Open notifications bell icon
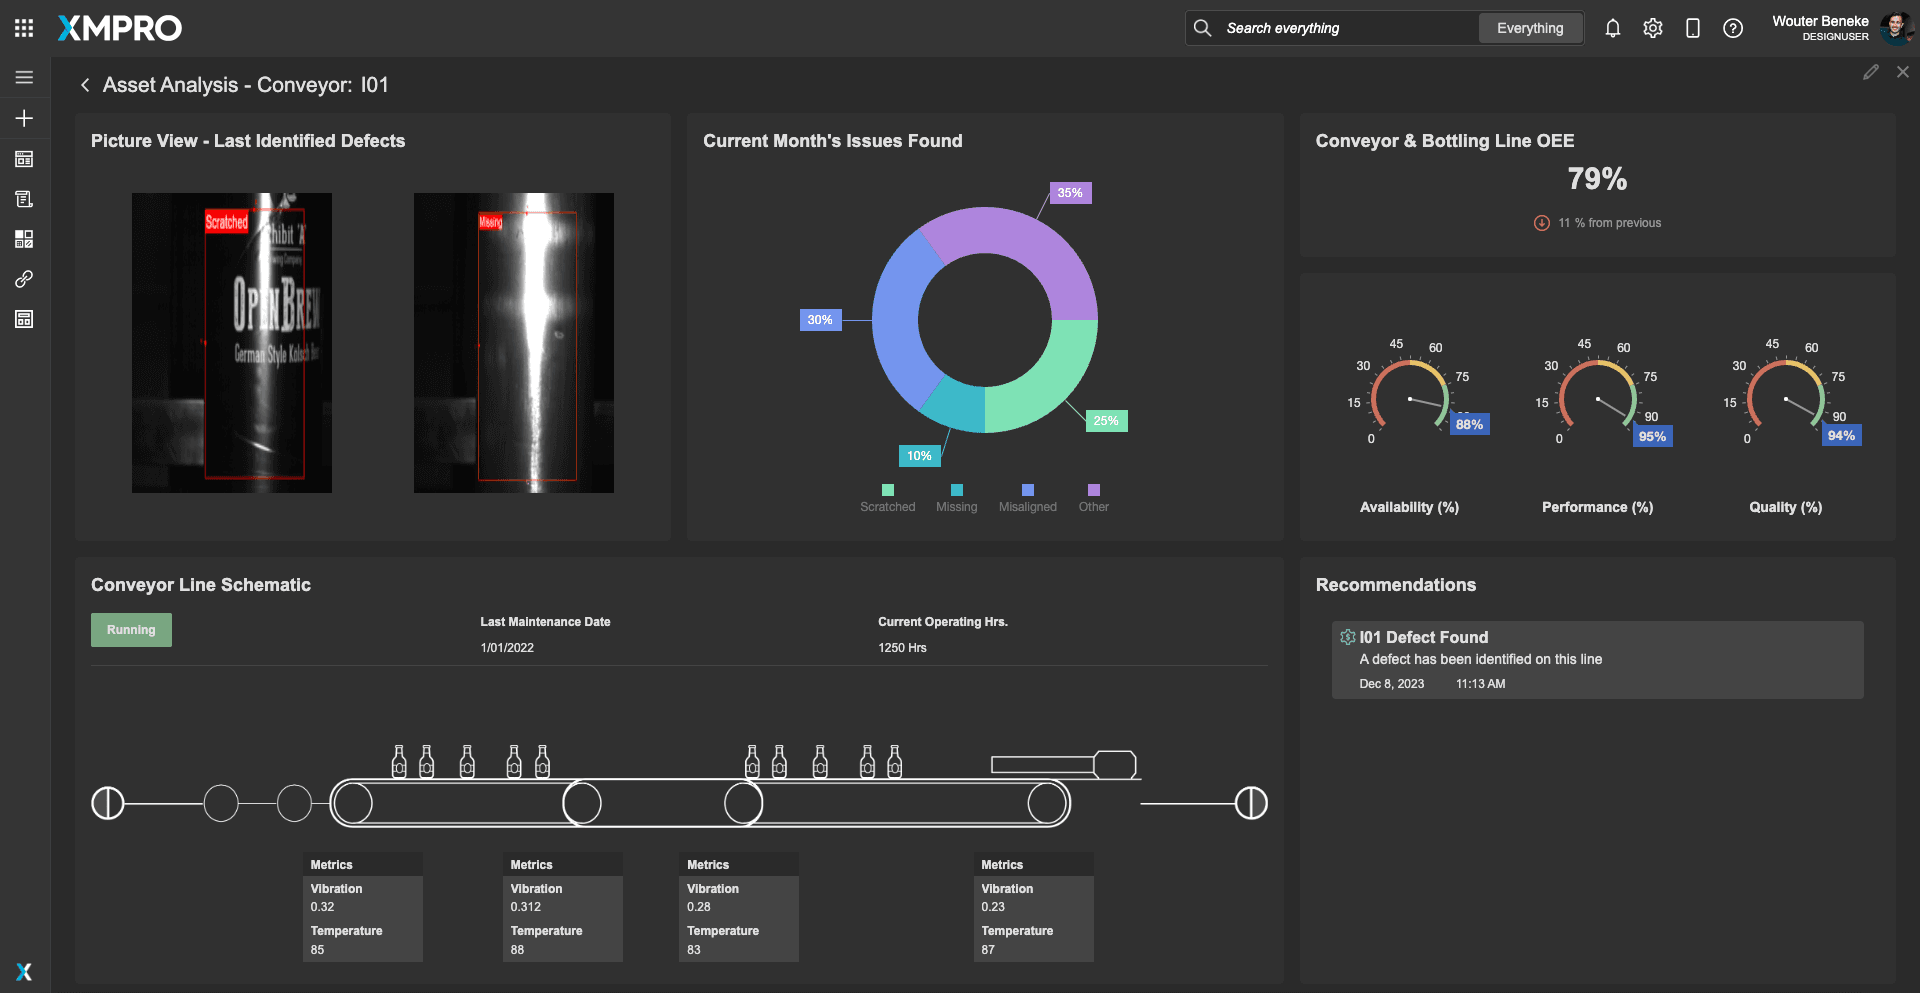The width and height of the screenshot is (1920, 993). pyautogui.click(x=1612, y=28)
